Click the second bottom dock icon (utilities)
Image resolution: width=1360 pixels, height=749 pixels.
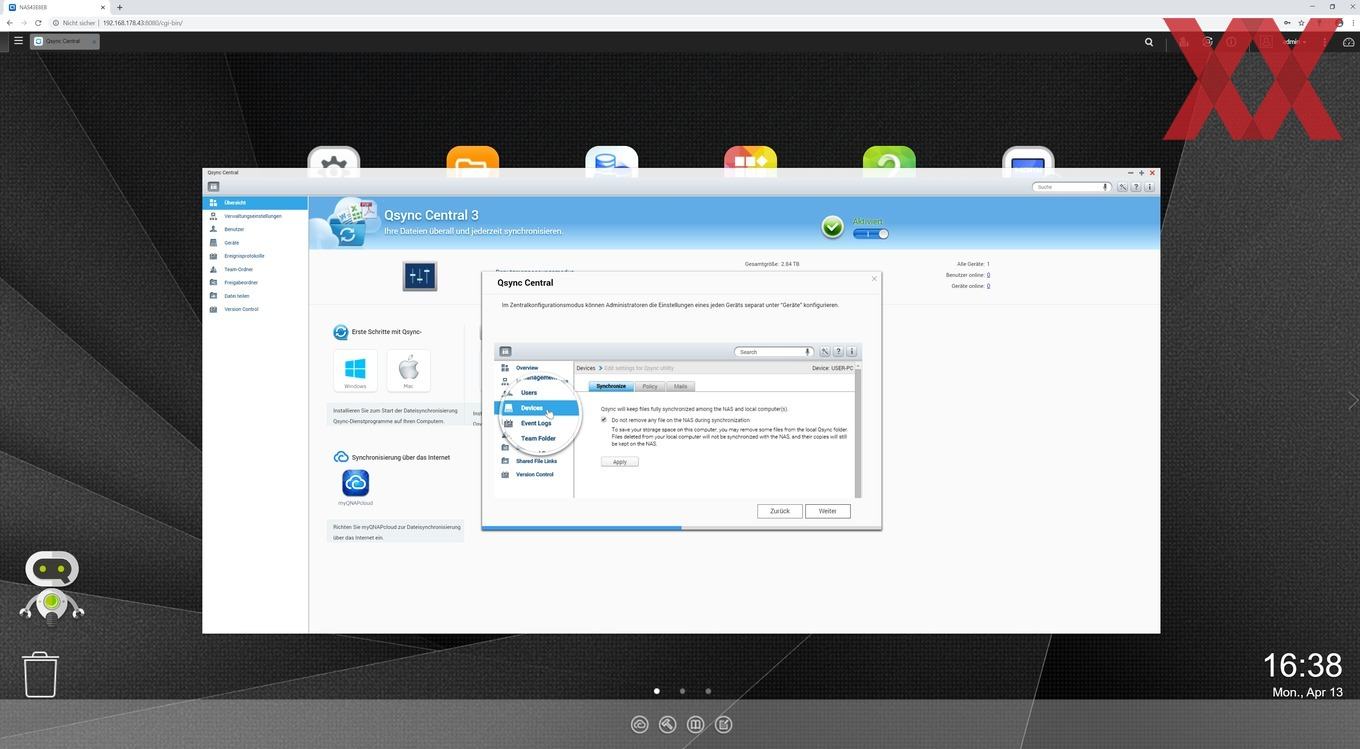(x=668, y=725)
